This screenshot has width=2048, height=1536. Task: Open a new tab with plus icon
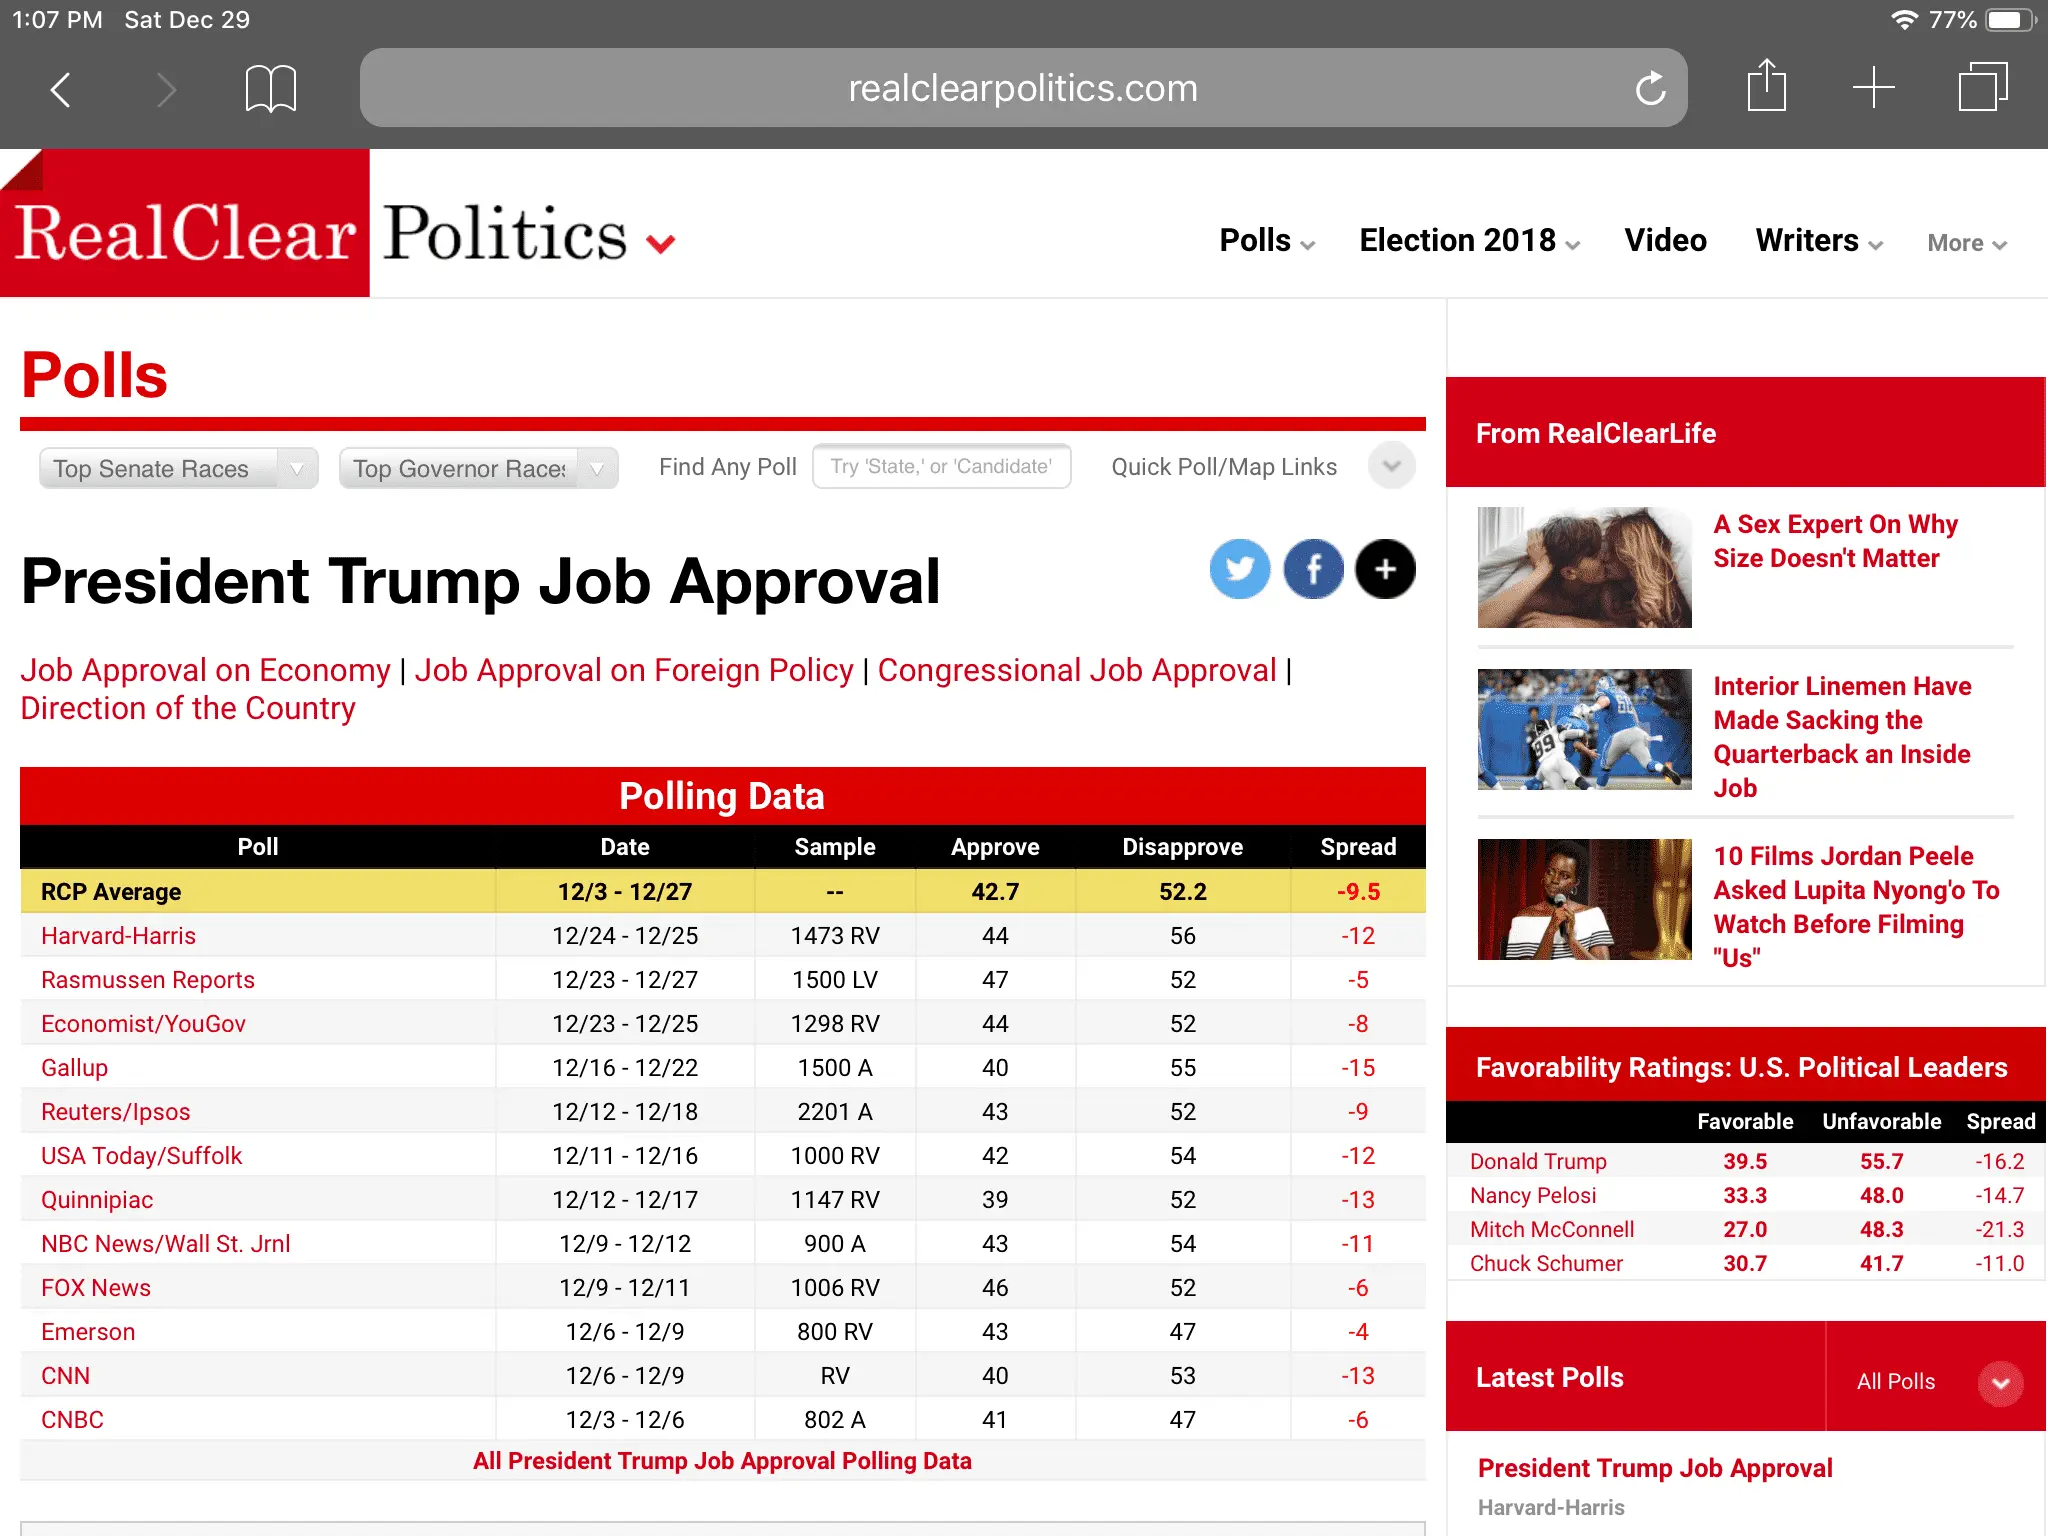1873,88
